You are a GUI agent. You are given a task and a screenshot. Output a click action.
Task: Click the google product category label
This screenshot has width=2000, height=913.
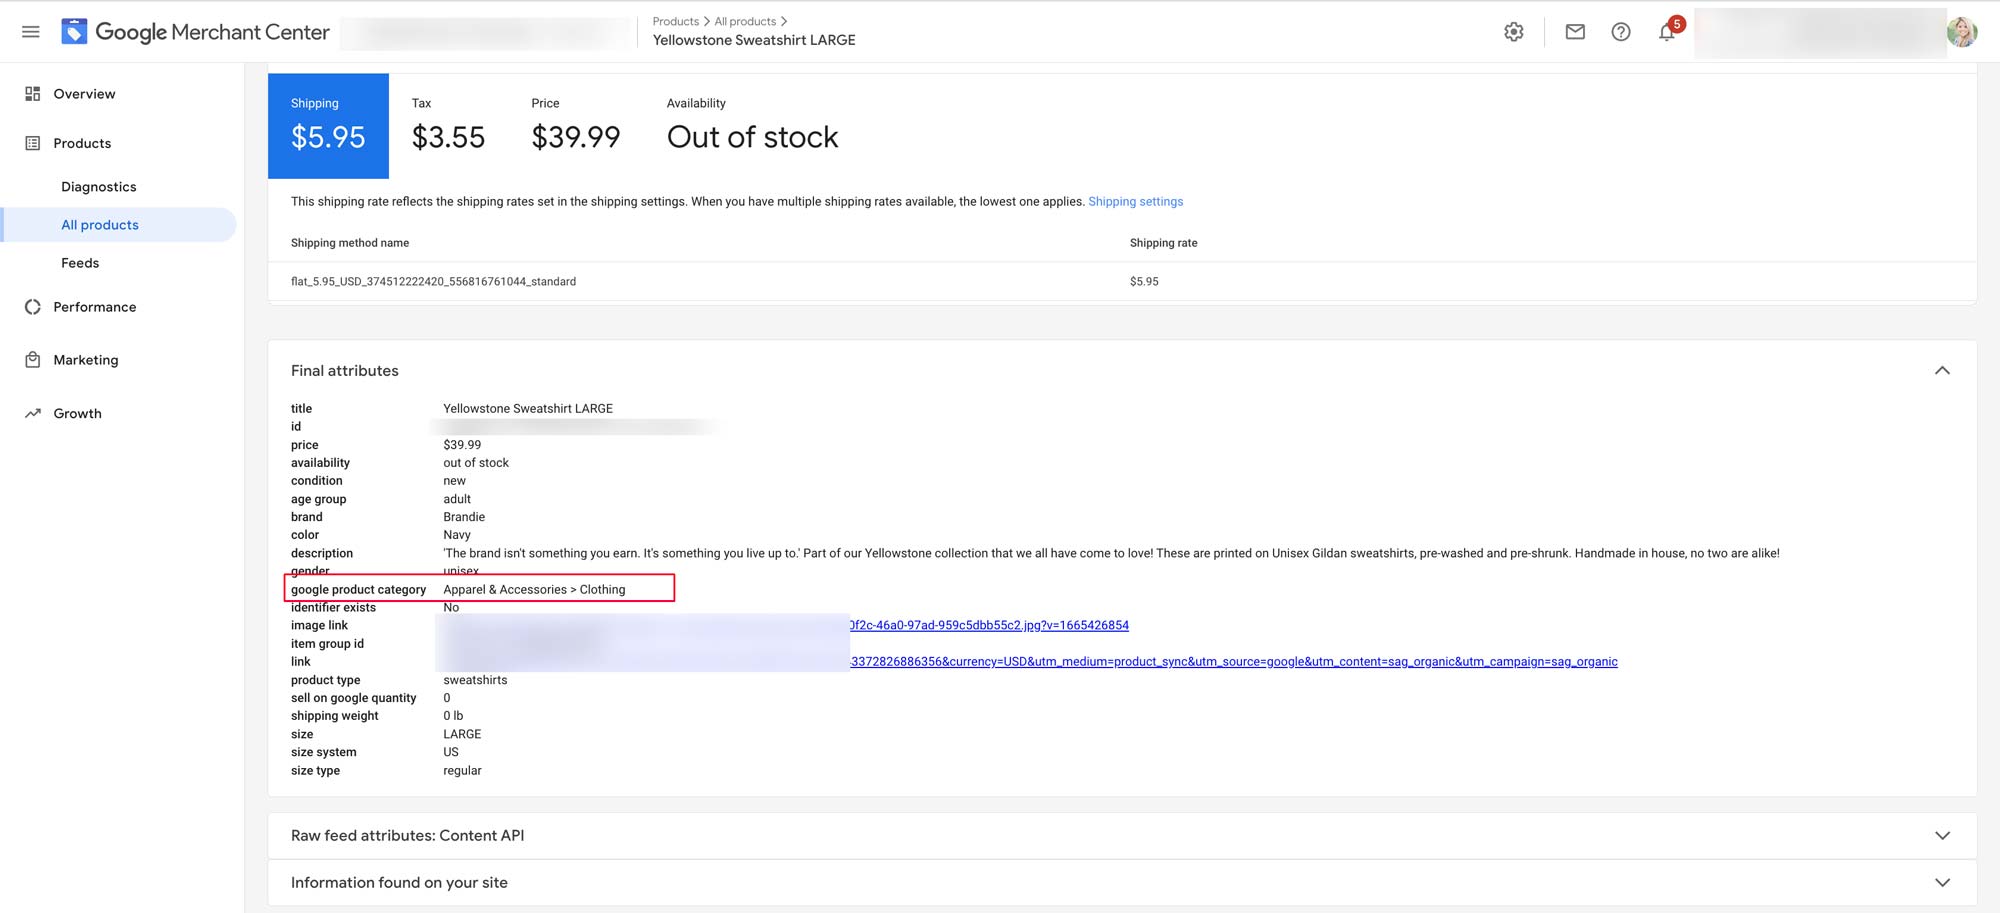click(x=358, y=590)
